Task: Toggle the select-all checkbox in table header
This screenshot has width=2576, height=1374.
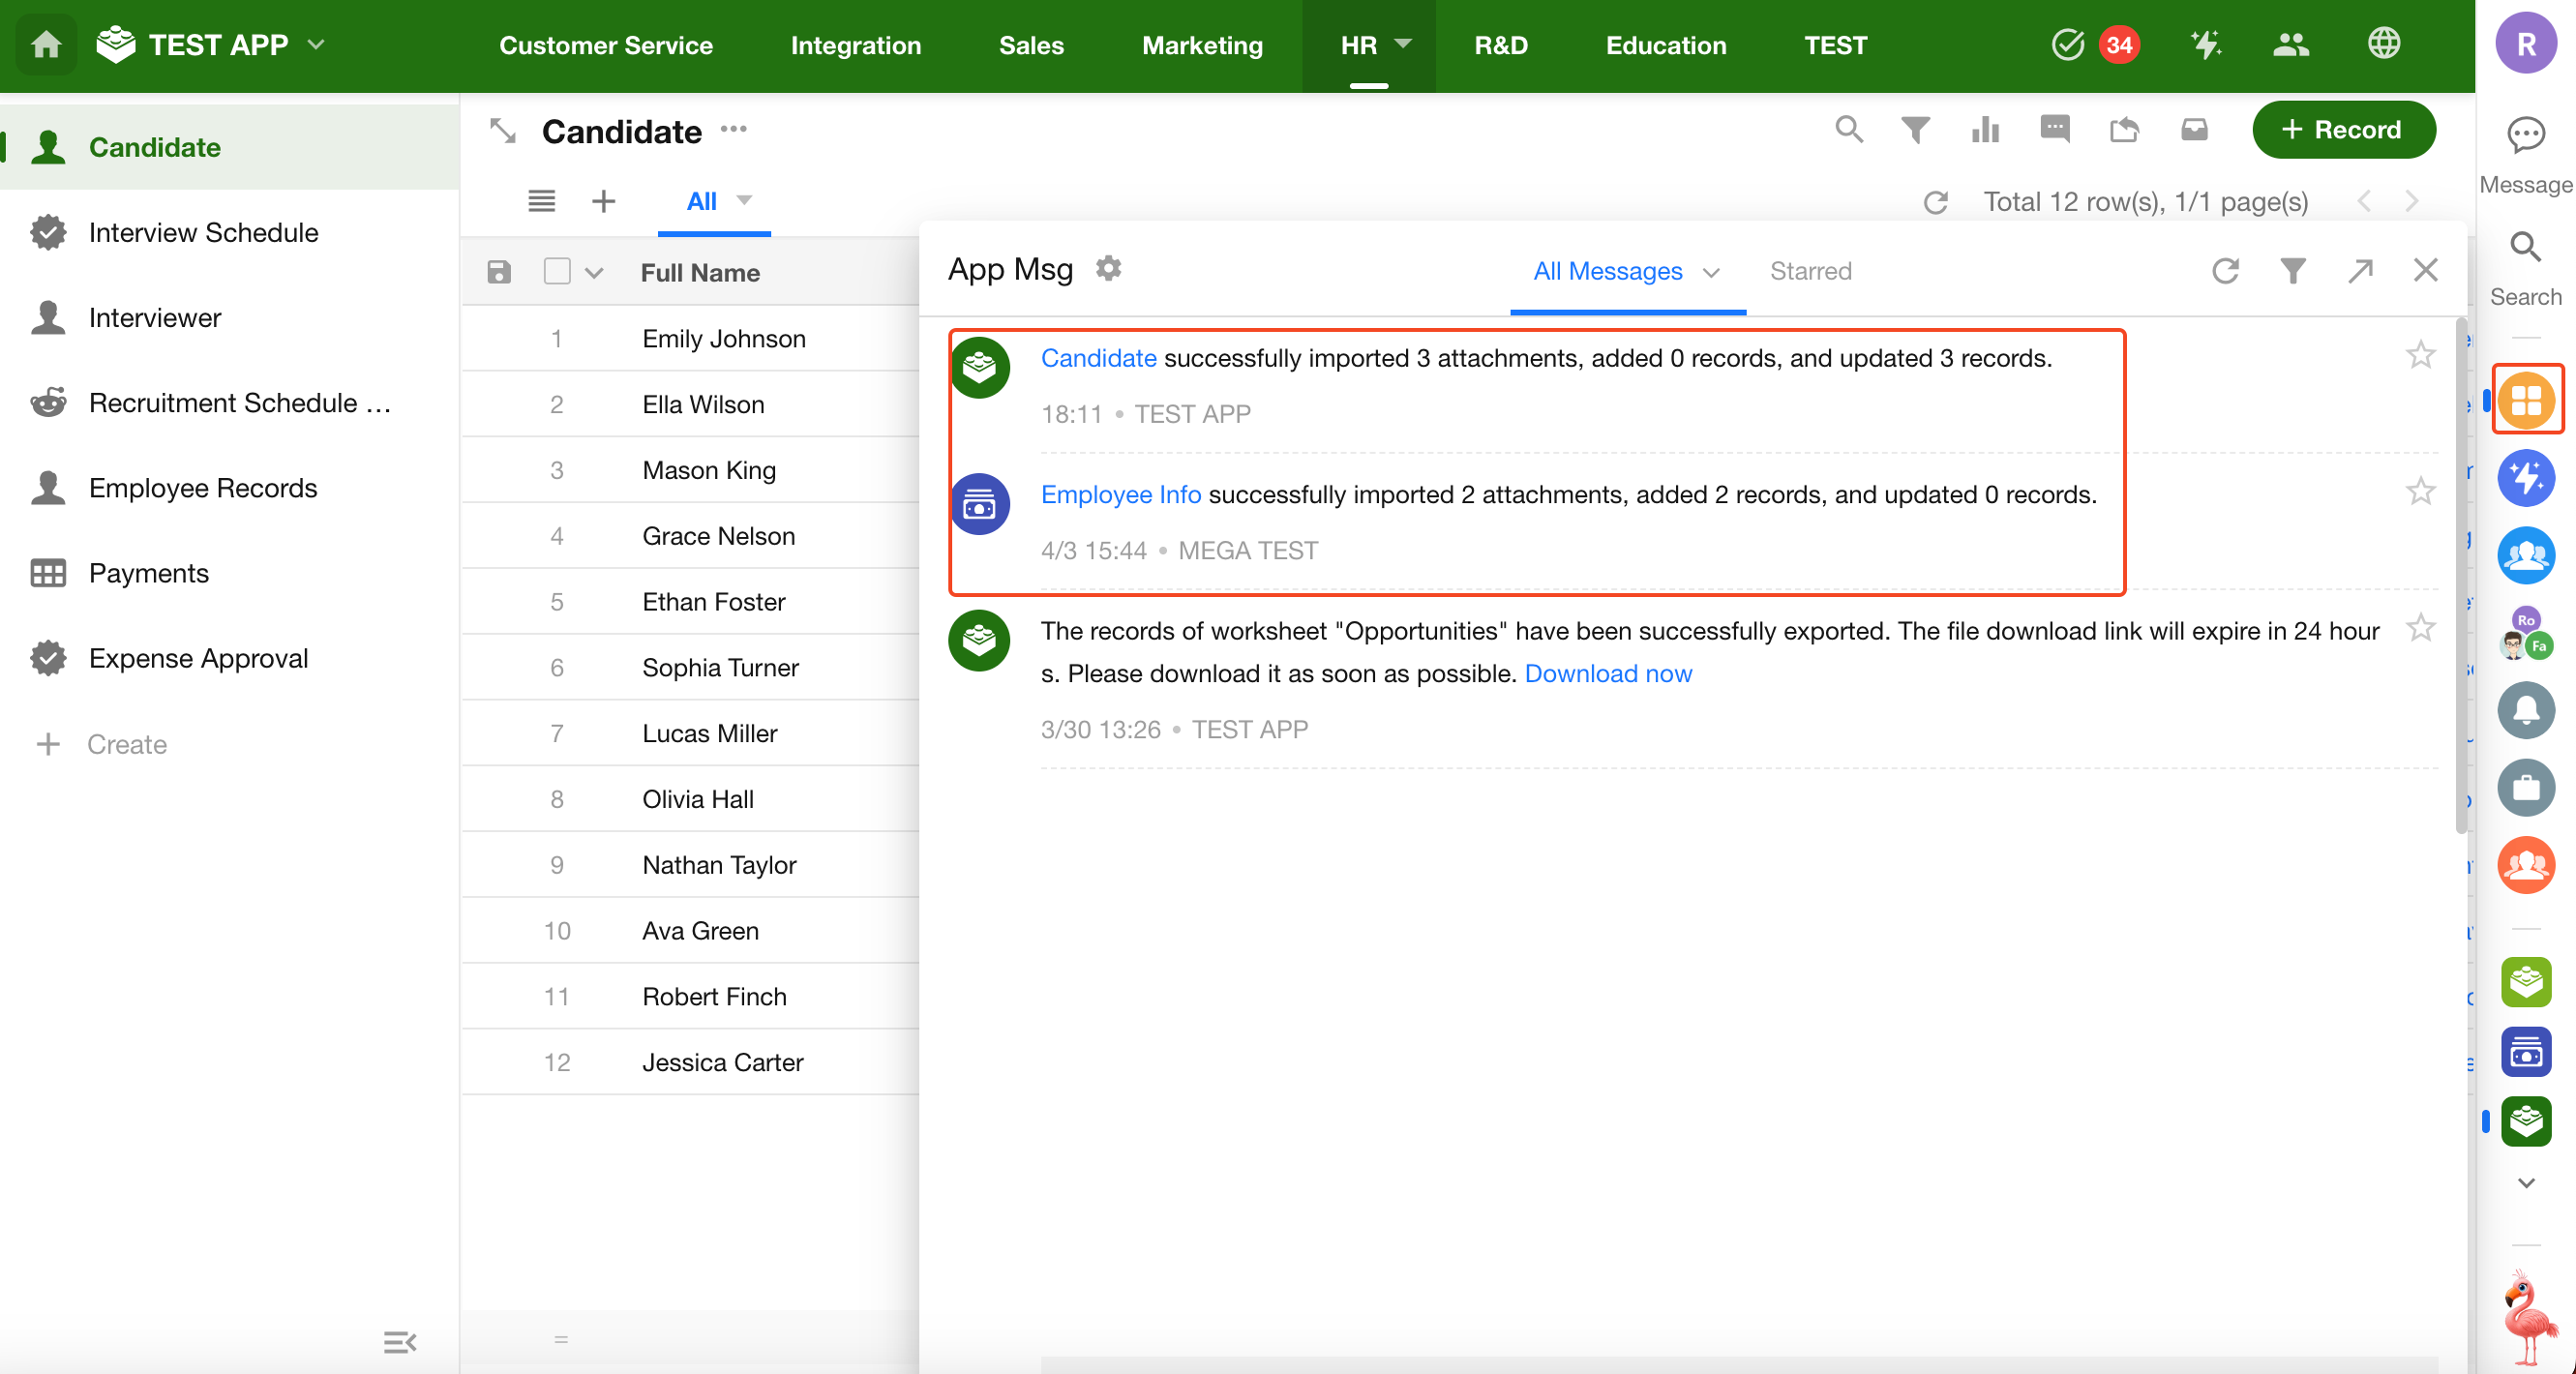Action: click(557, 272)
